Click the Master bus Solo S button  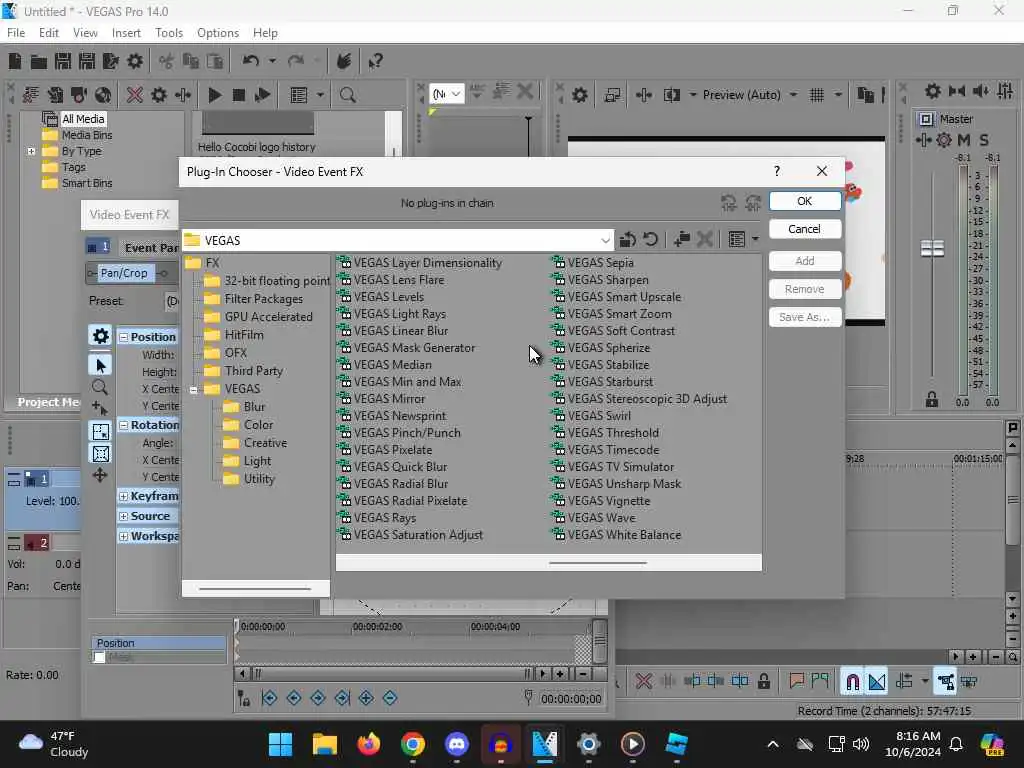(984, 140)
